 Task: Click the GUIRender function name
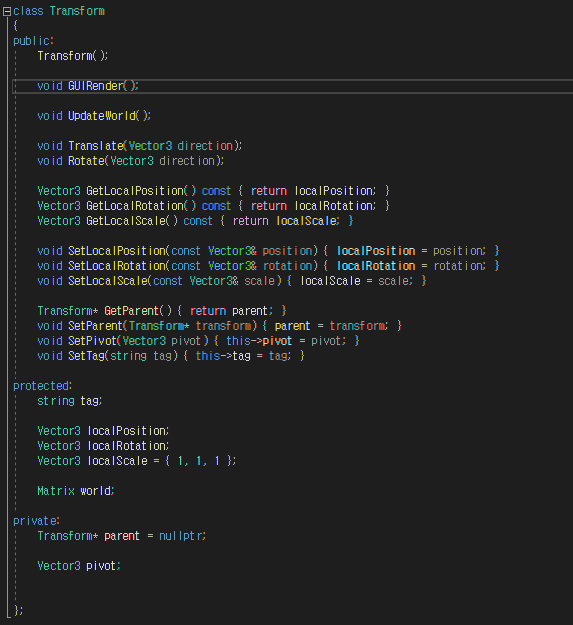pos(96,86)
